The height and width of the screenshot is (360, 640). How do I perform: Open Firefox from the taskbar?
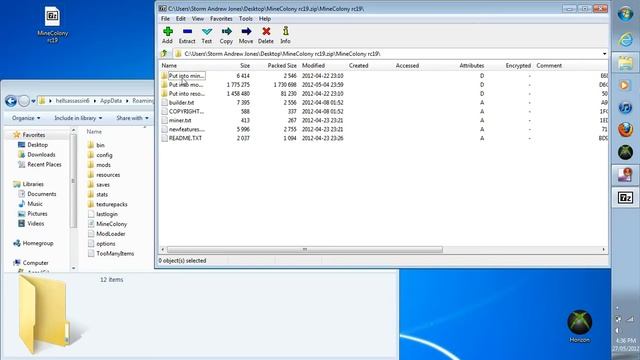tap(625, 130)
